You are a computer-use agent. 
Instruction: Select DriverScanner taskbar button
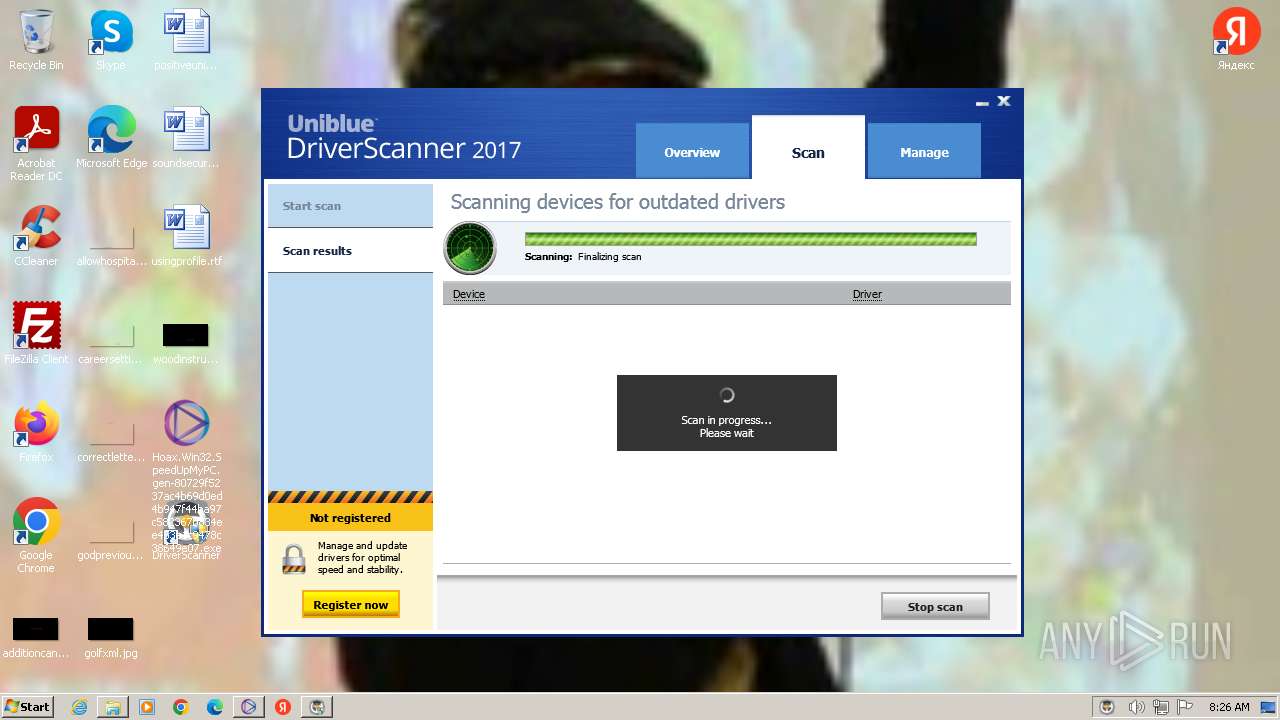coord(317,707)
